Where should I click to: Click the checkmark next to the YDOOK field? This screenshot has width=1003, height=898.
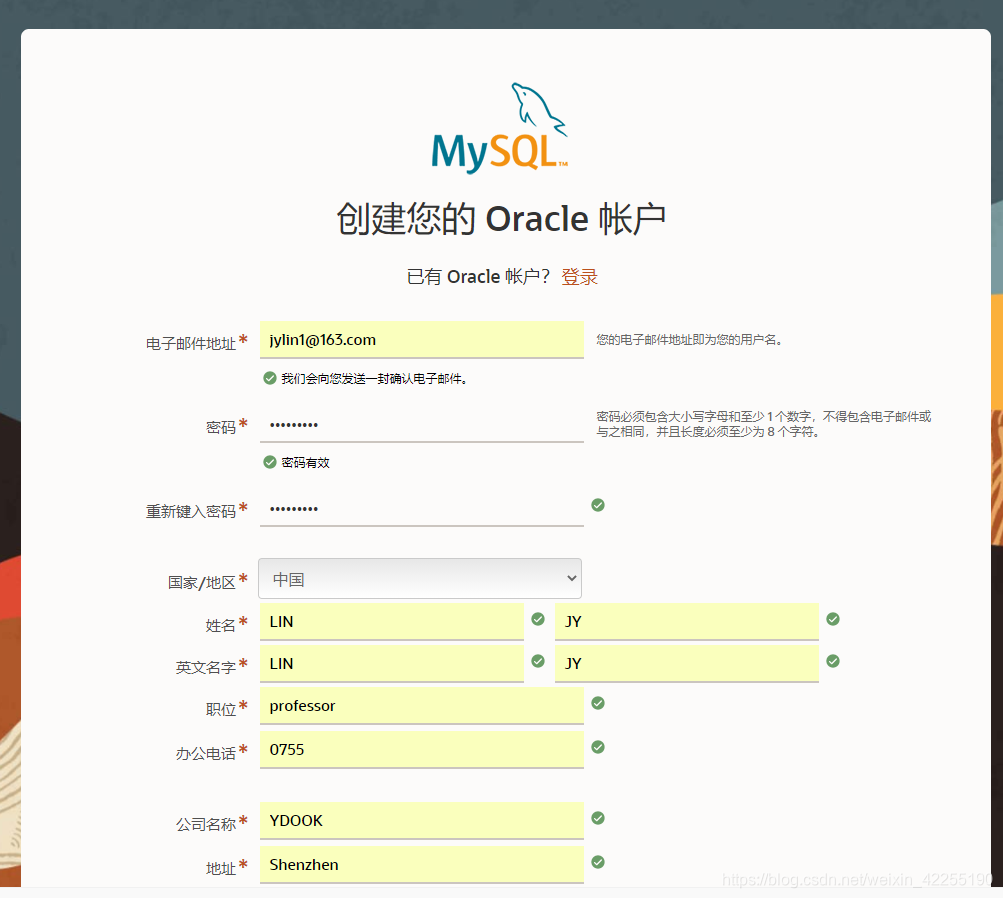pyautogui.click(x=598, y=818)
